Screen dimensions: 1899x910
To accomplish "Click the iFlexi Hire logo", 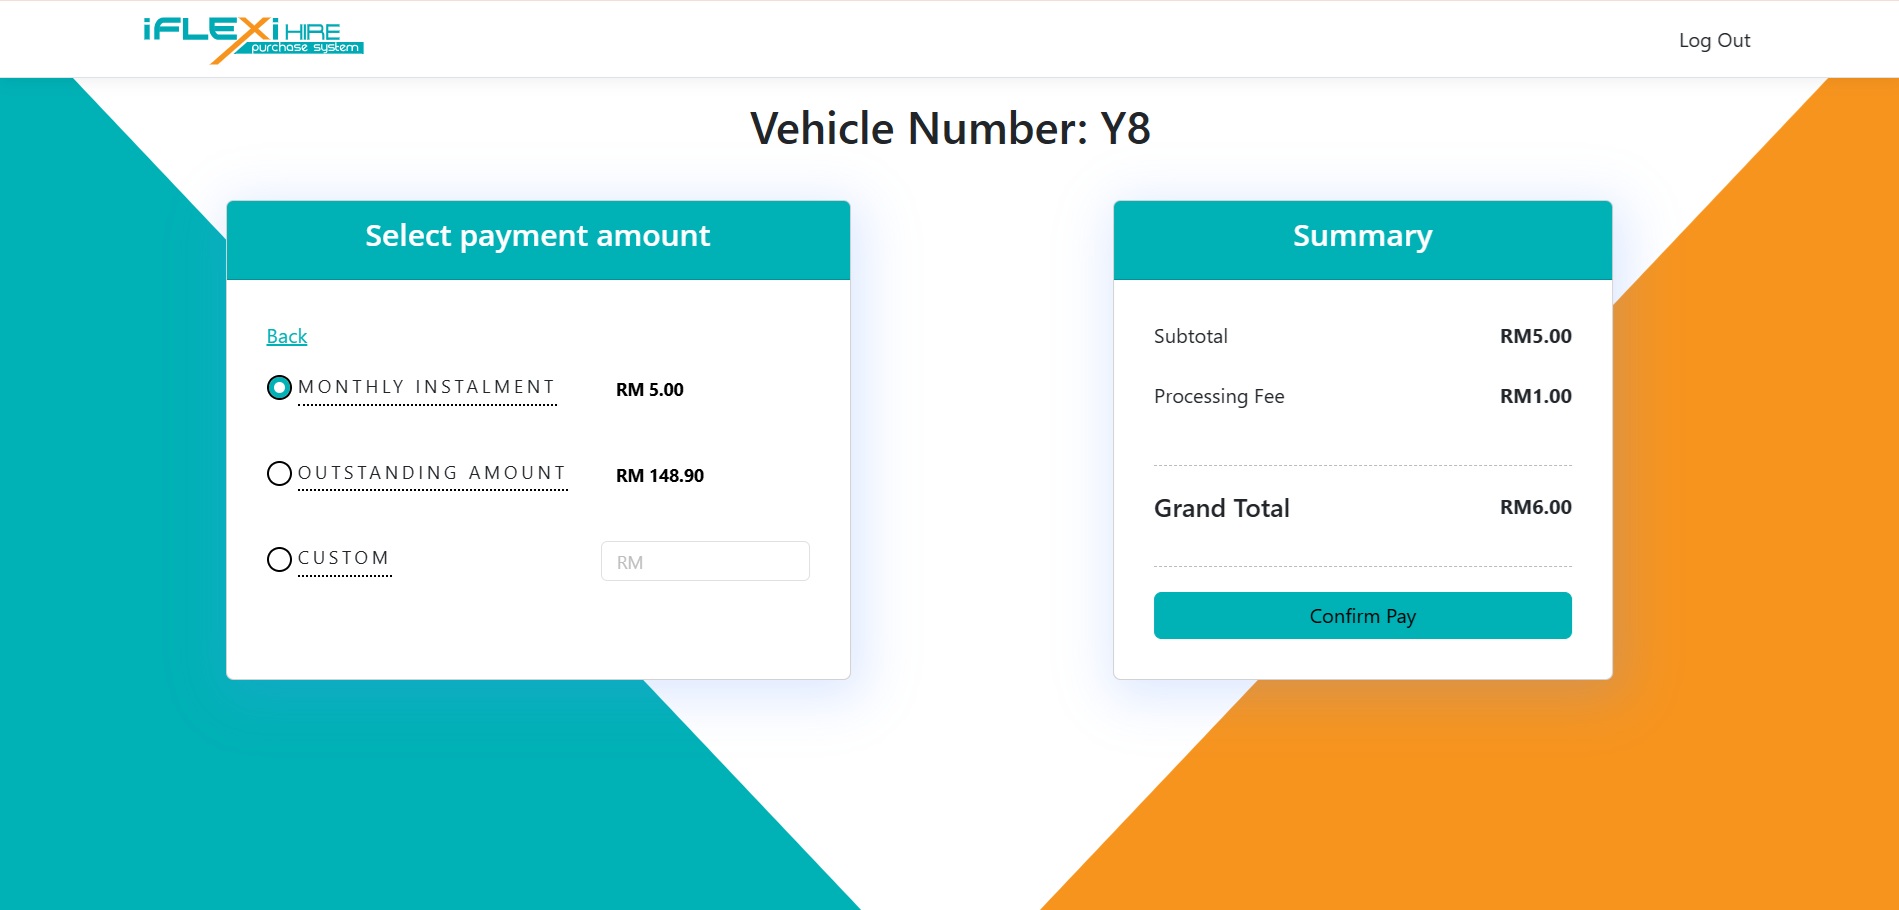I will [x=253, y=40].
